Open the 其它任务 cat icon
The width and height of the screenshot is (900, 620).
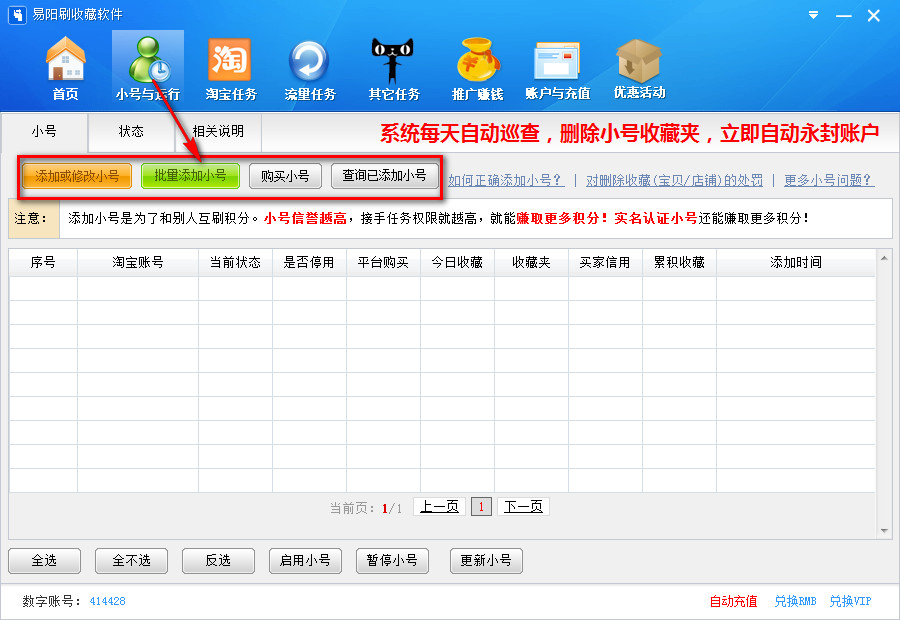[394, 68]
